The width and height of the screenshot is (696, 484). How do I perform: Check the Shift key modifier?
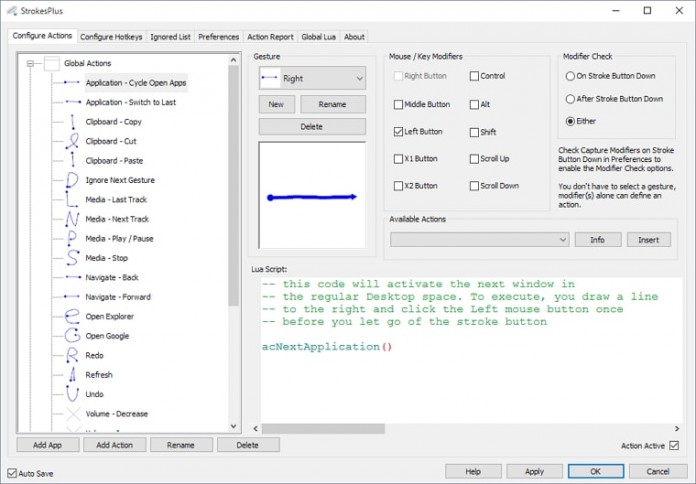474,132
